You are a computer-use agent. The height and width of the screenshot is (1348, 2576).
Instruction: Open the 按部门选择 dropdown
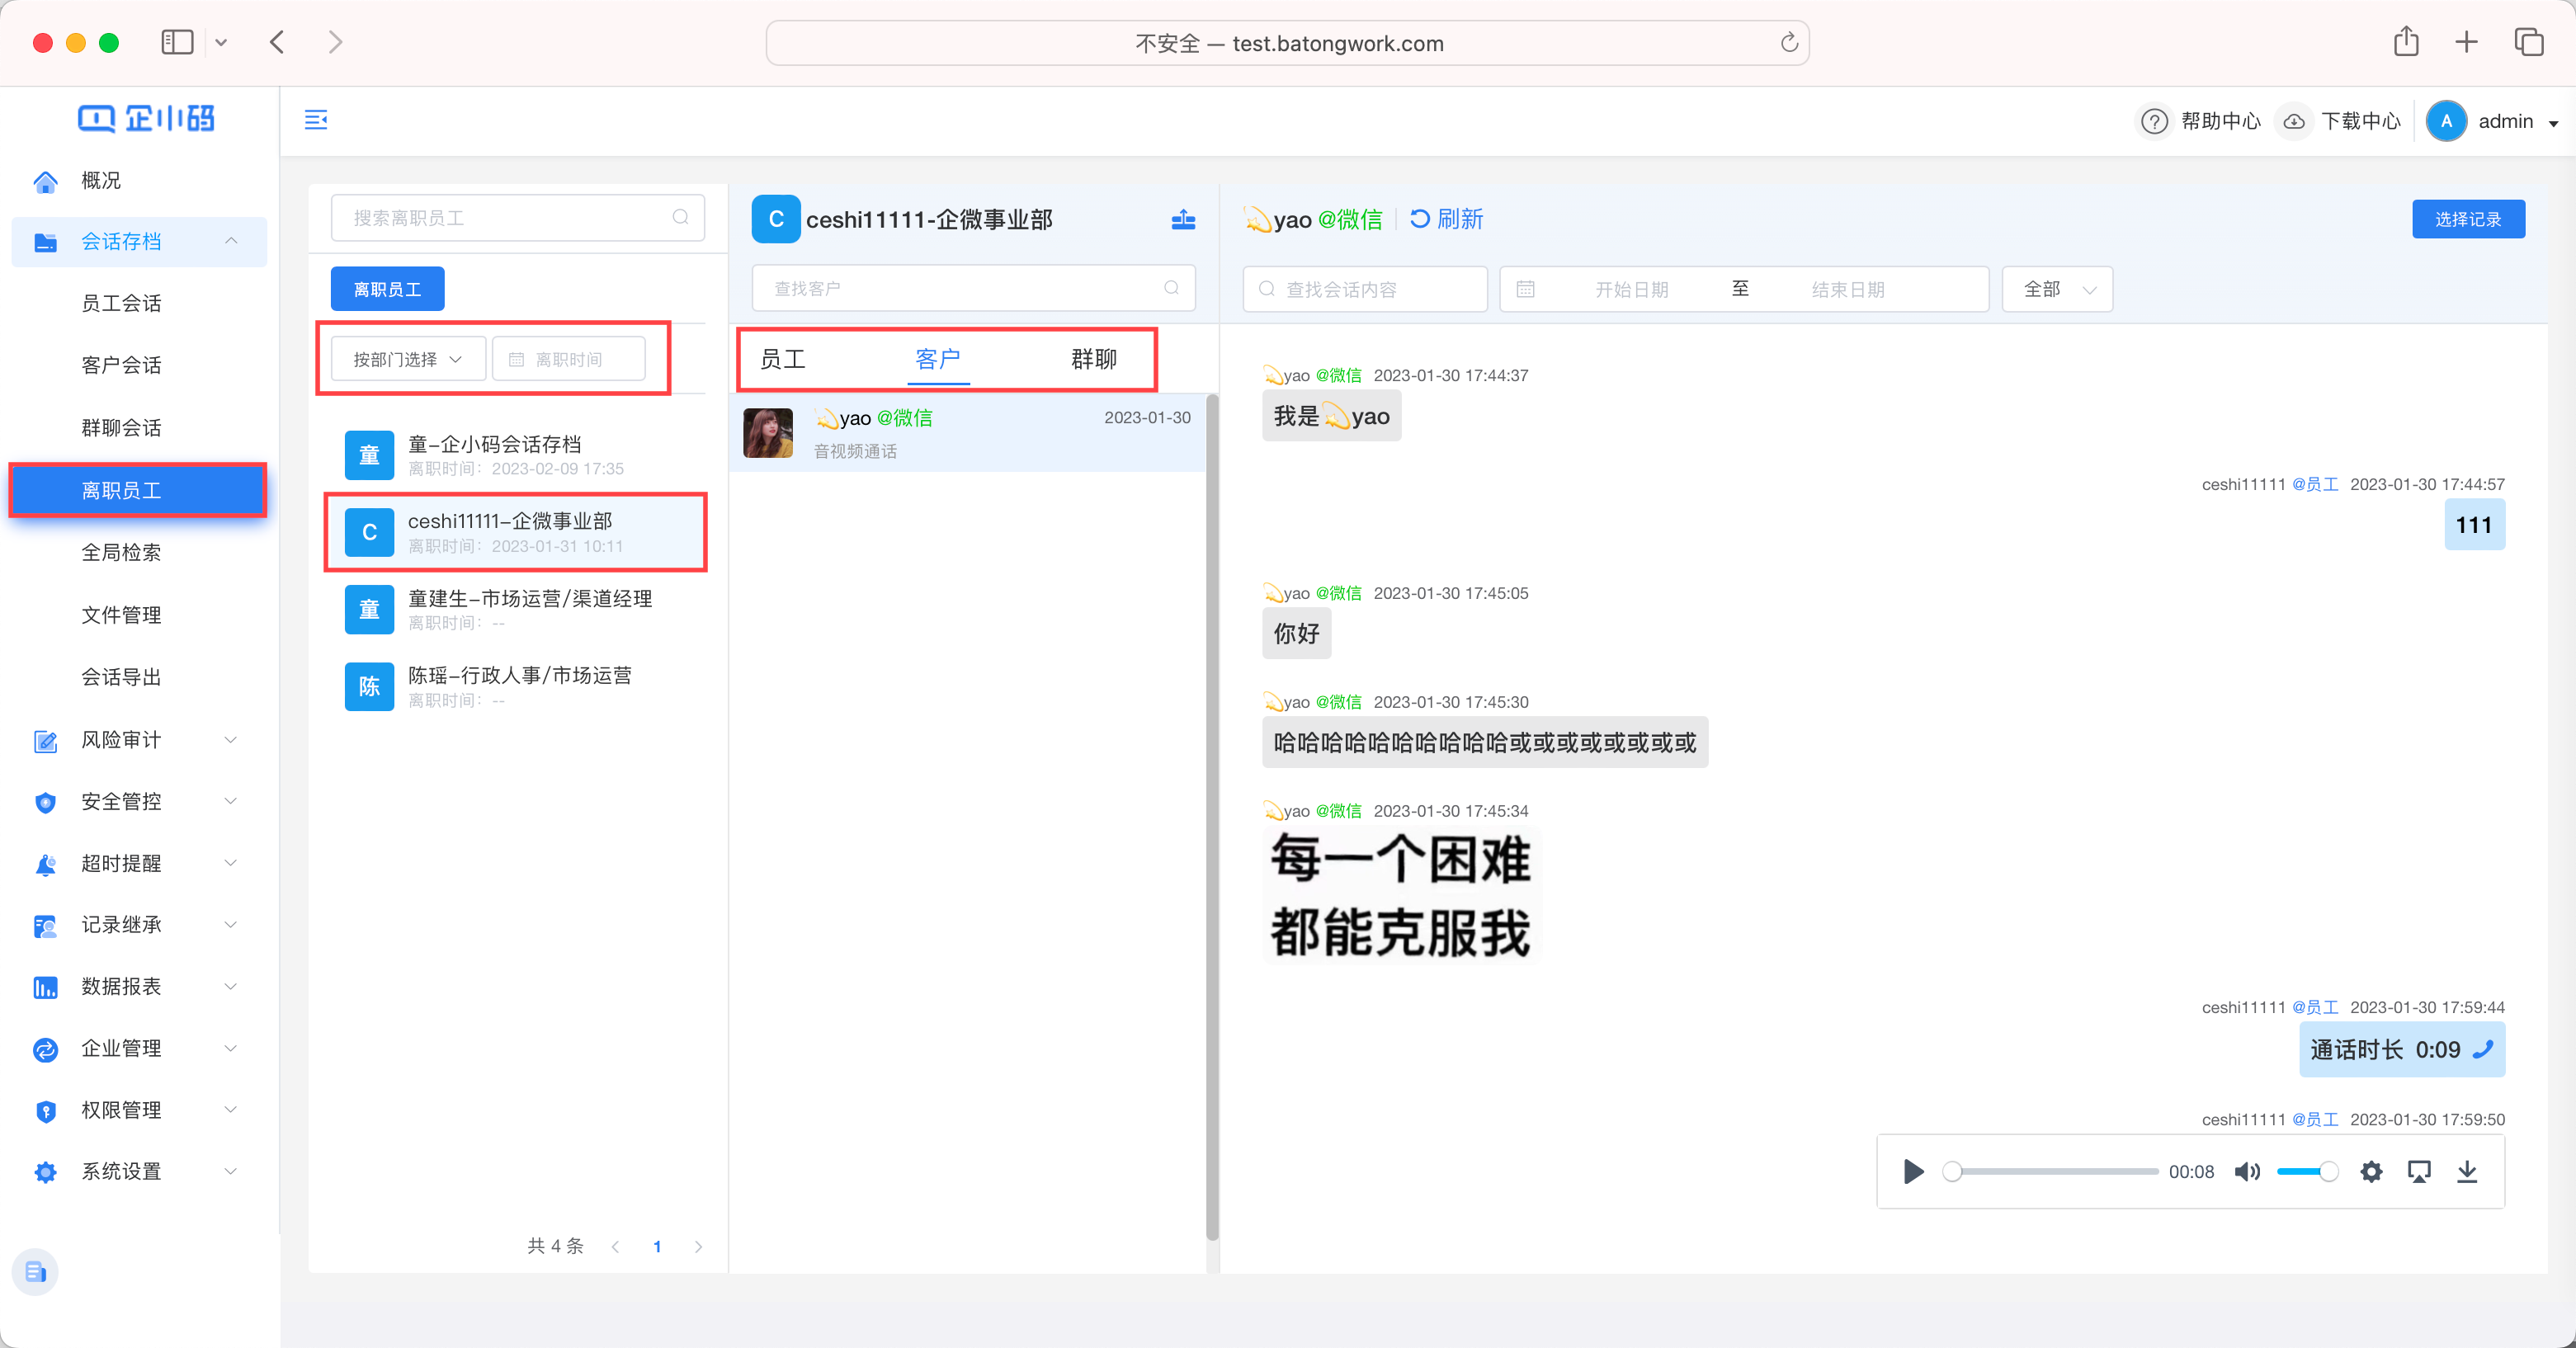(408, 359)
